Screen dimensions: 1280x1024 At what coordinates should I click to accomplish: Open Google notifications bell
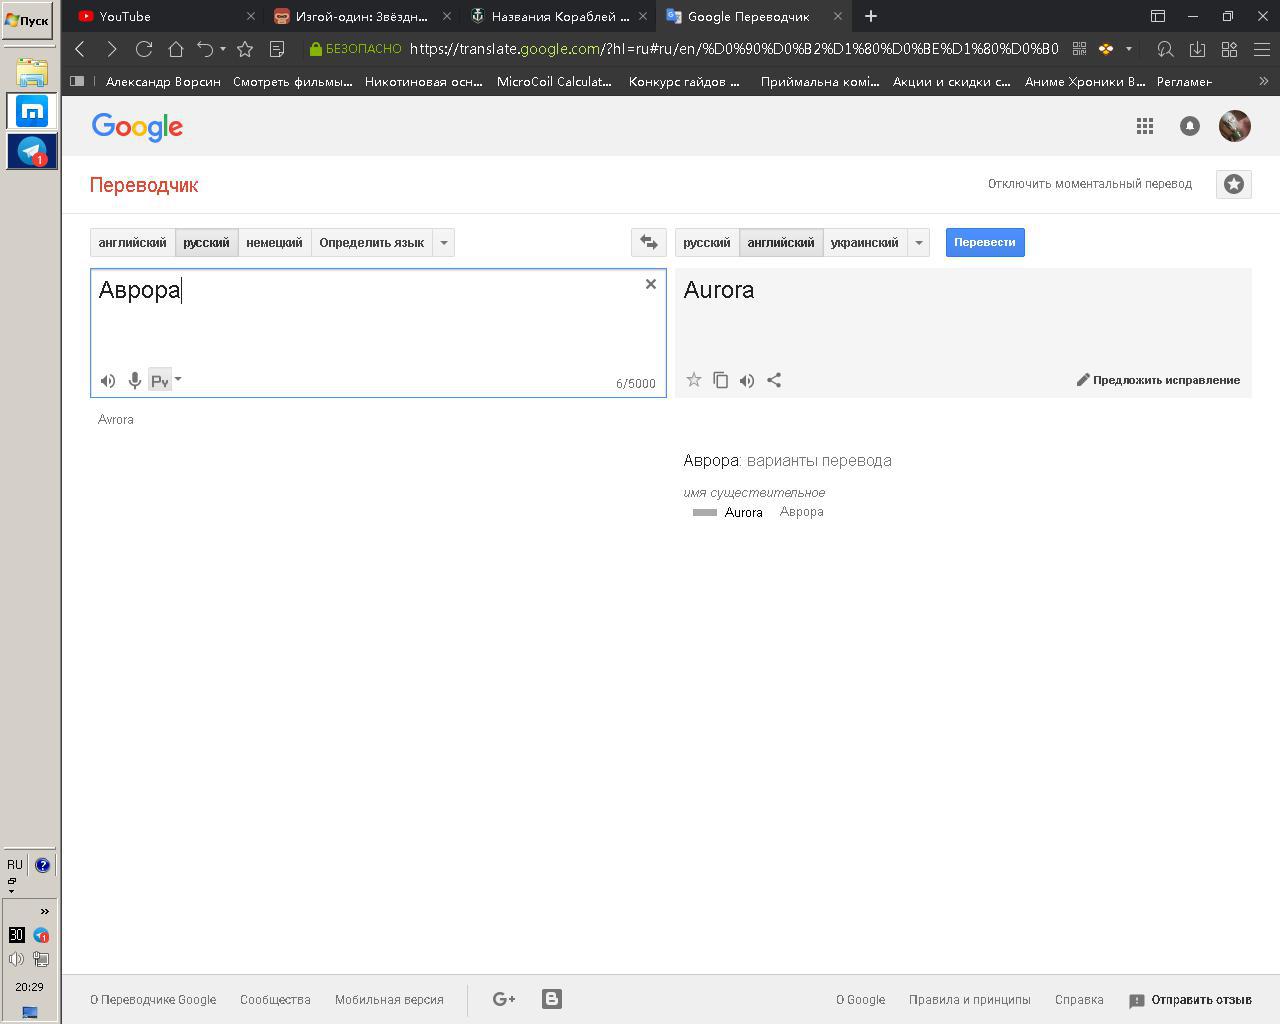(x=1189, y=126)
